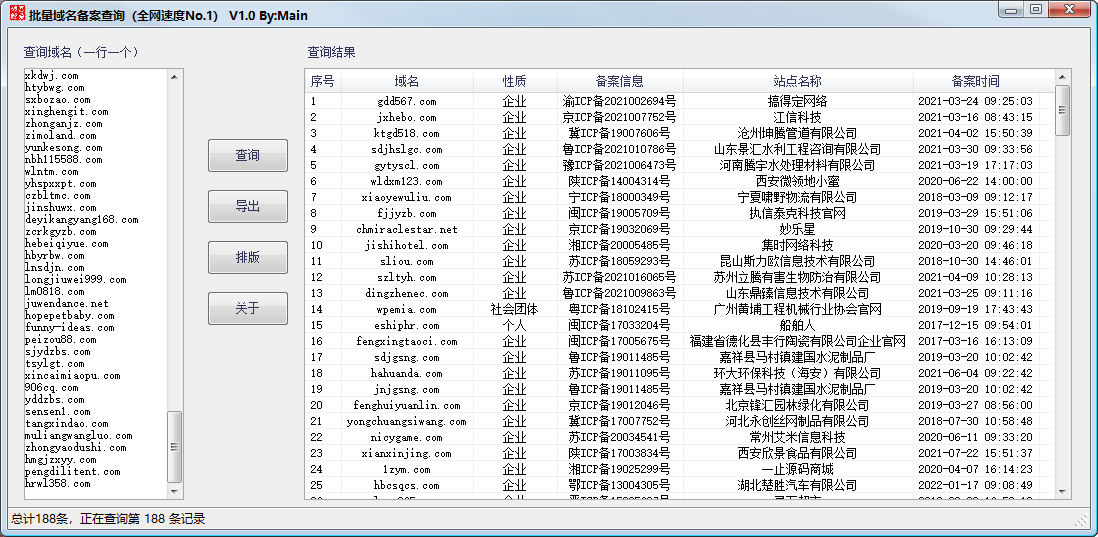The width and height of the screenshot is (1098, 537).
Task: Click the results table vertical scrollbar thumb
Action: (x=1063, y=102)
